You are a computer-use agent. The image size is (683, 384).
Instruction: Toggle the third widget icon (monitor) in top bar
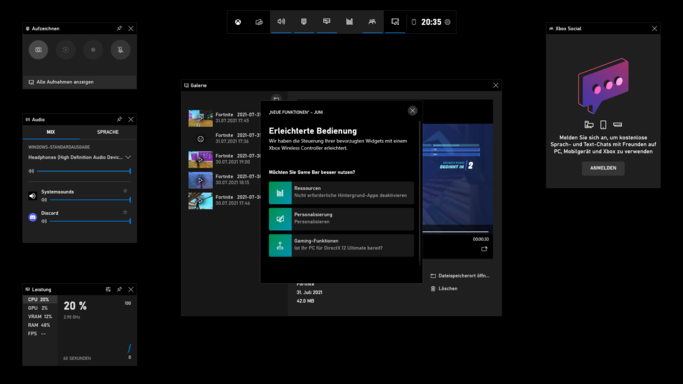click(x=327, y=21)
